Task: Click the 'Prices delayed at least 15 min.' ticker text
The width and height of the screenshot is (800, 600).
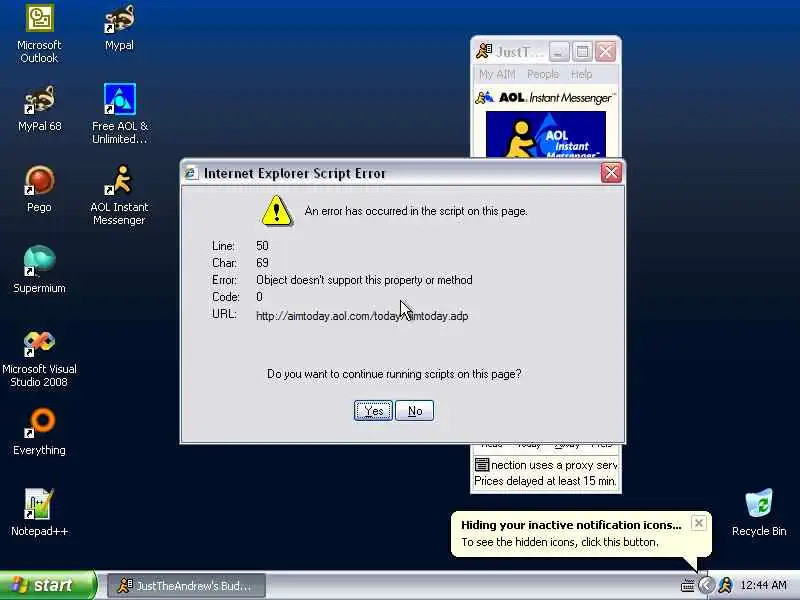Action: click(x=545, y=481)
